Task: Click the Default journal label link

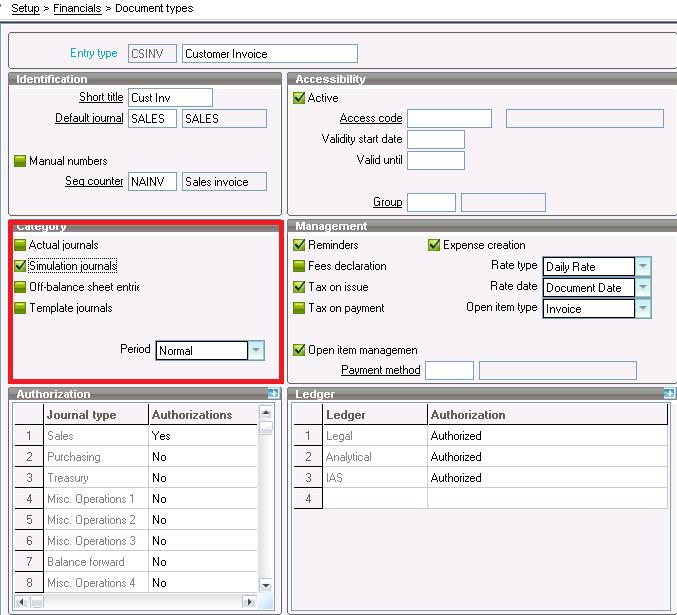Action: 89,118
